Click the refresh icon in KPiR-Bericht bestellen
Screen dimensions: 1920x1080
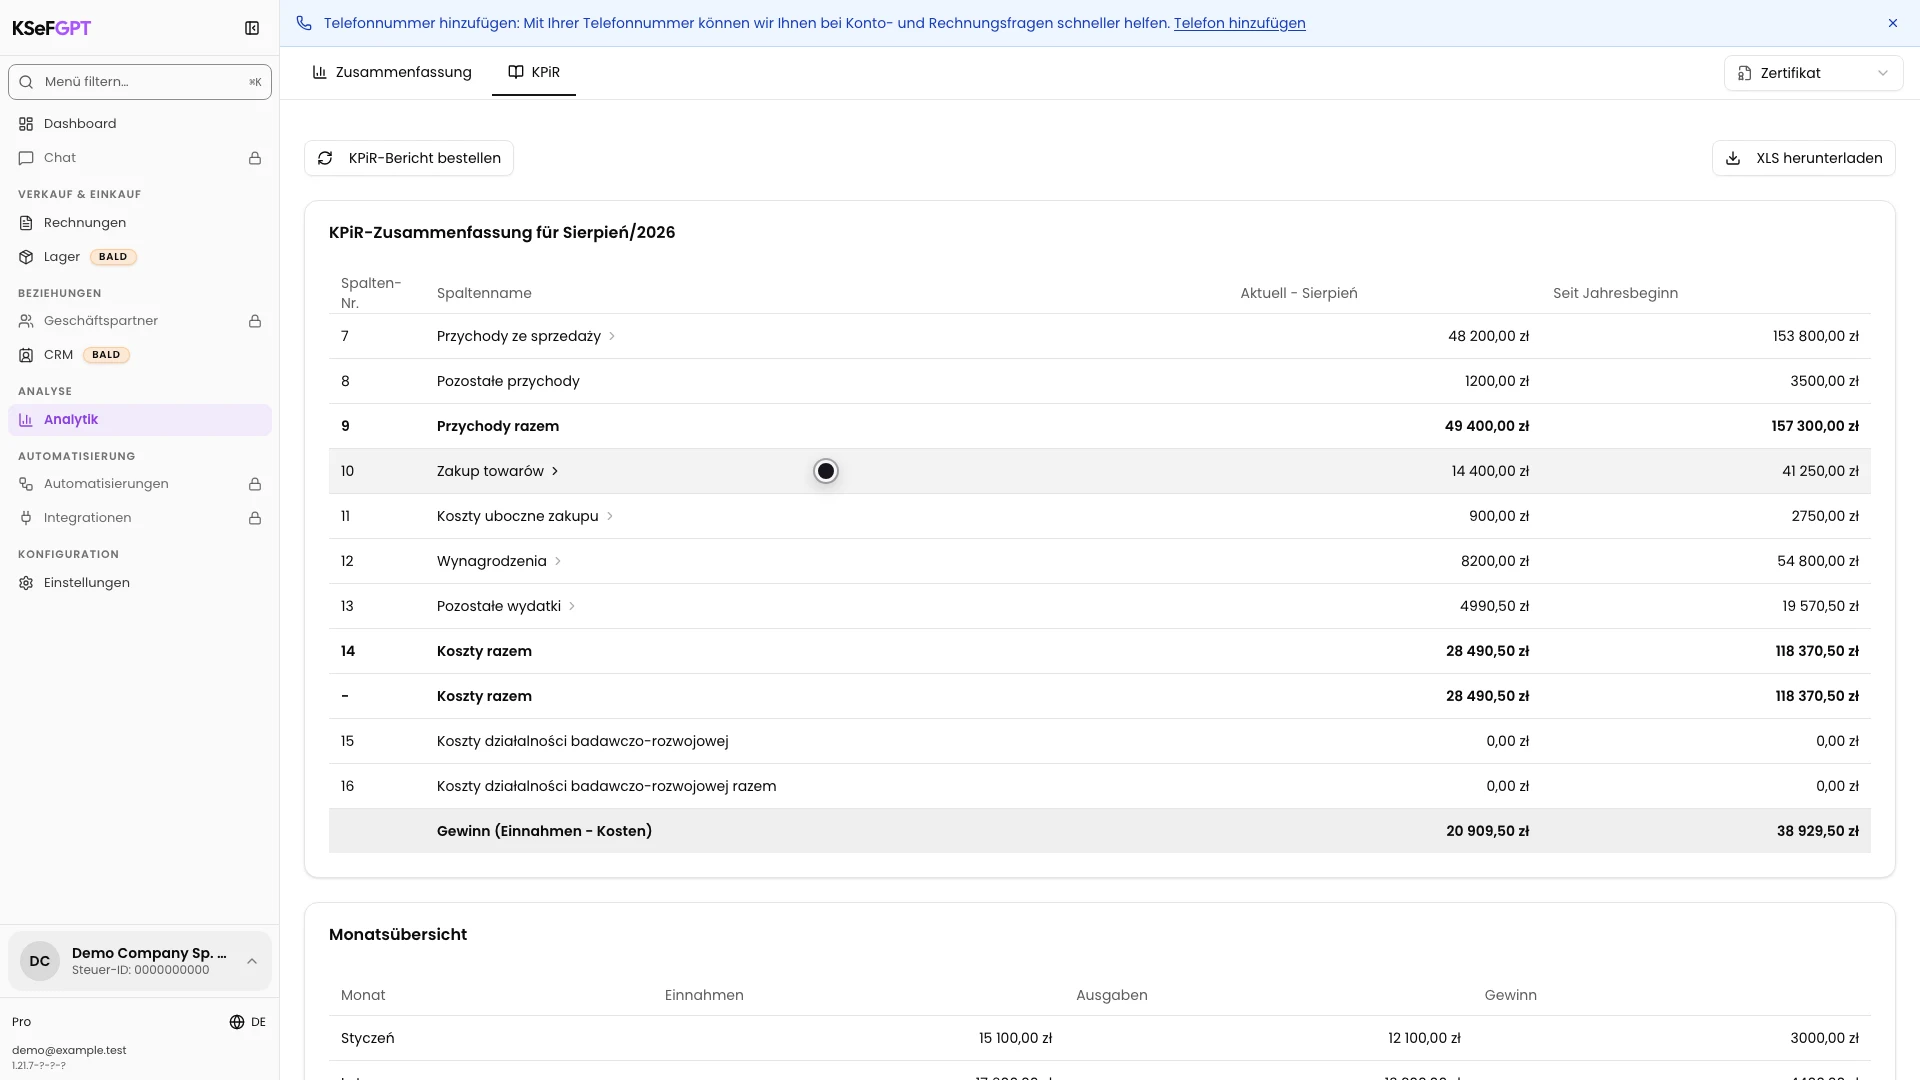tap(325, 158)
